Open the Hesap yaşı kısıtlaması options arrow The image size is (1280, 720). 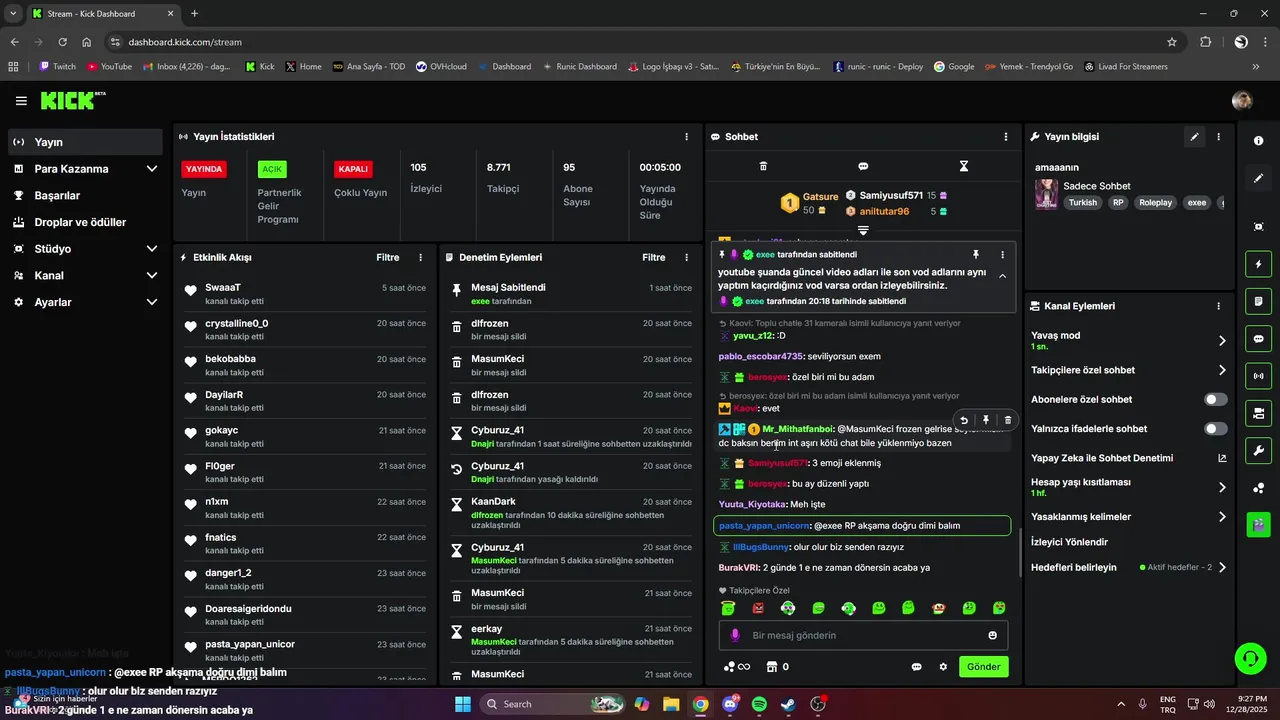point(1222,488)
